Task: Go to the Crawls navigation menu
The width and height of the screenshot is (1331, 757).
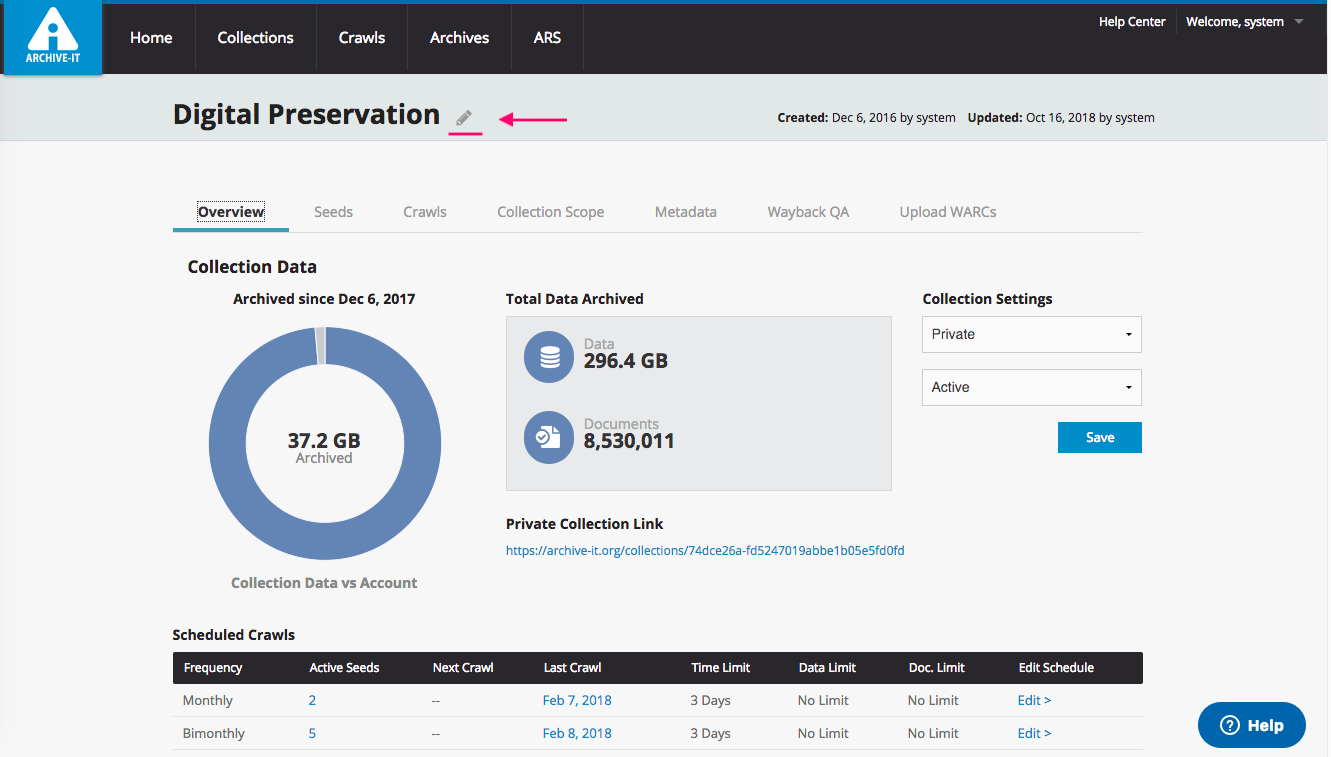Action: coord(362,38)
